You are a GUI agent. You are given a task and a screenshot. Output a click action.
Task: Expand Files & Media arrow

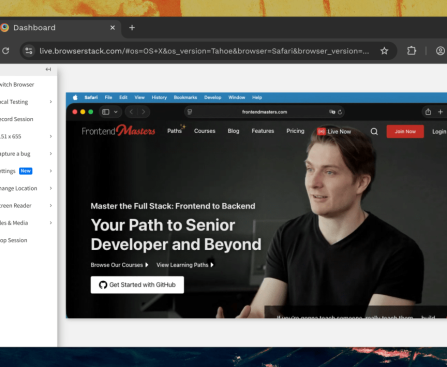[51, 223]
